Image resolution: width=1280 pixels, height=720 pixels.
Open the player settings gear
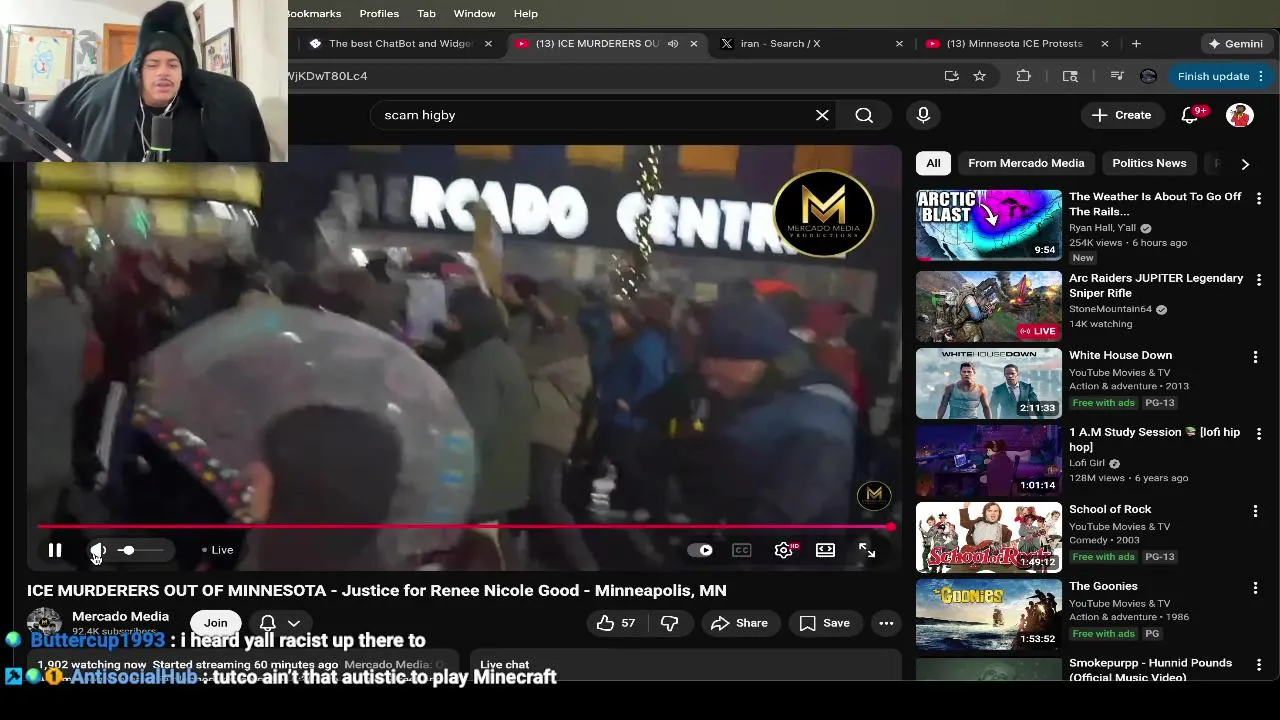coord(784,550)
